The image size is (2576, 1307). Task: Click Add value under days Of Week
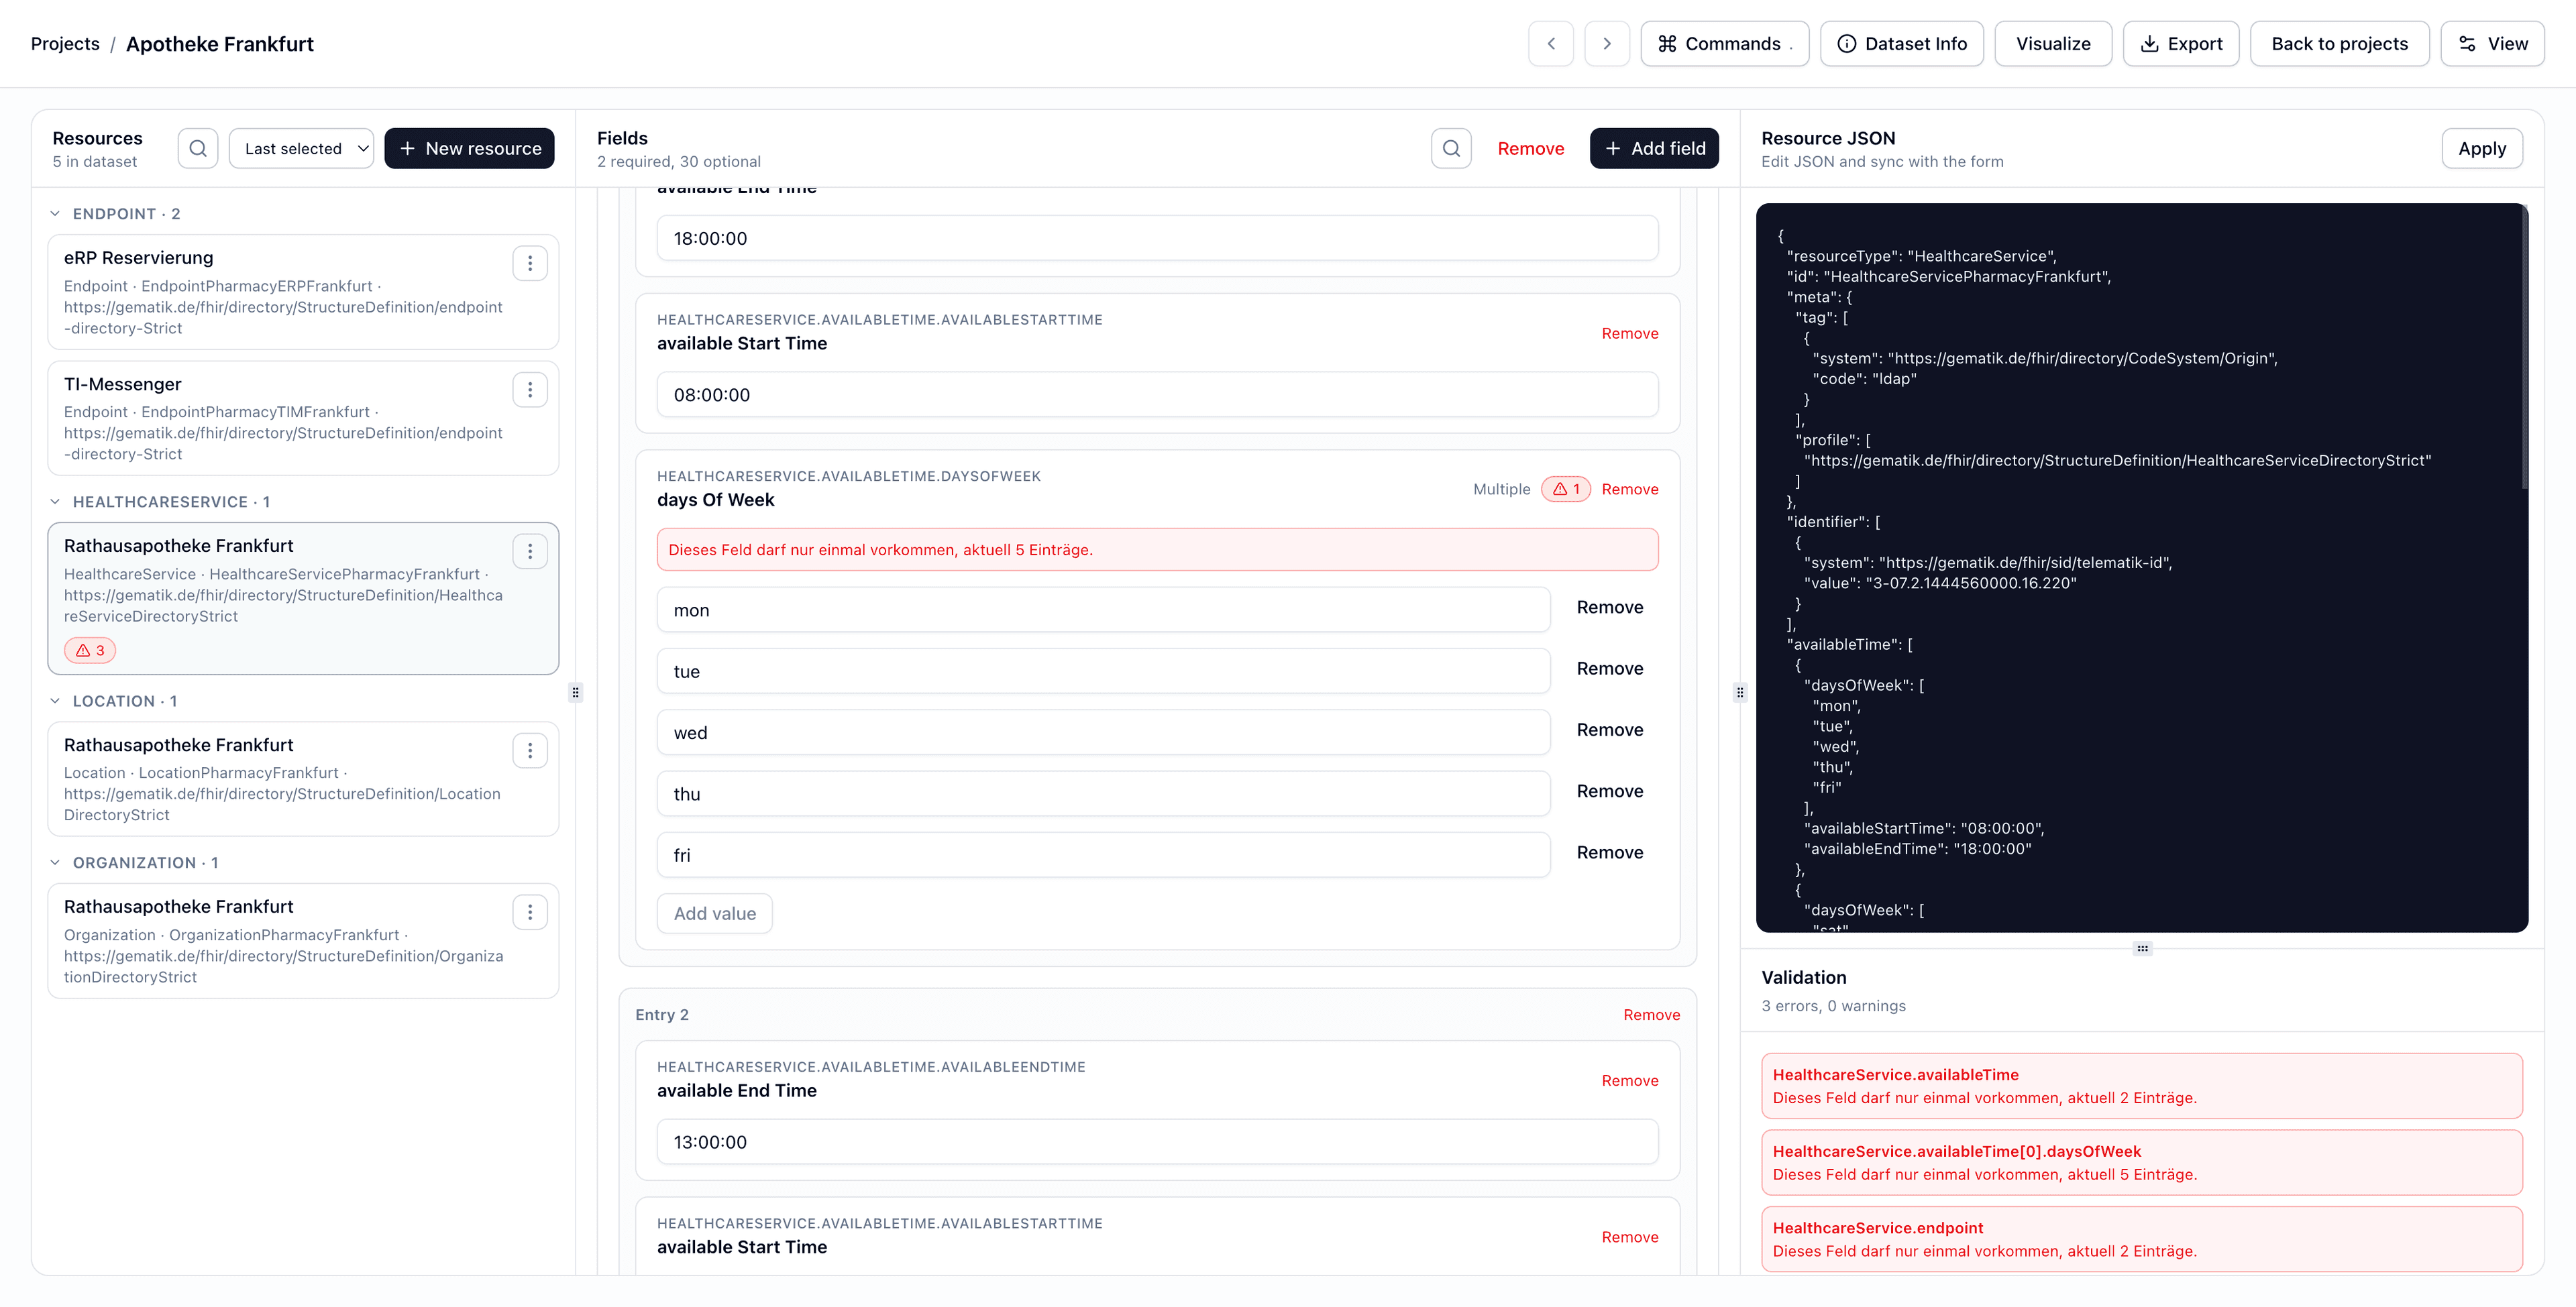(714, 913)
